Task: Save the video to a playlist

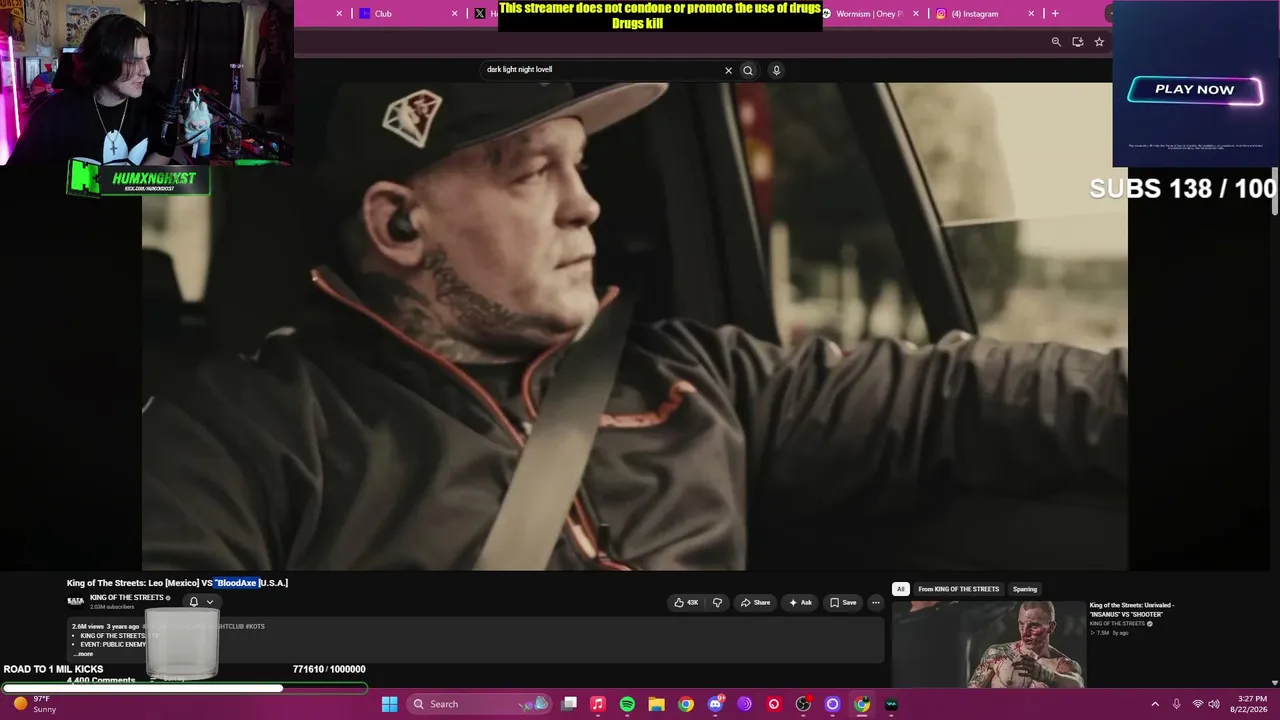Action: tap(843, 602)
